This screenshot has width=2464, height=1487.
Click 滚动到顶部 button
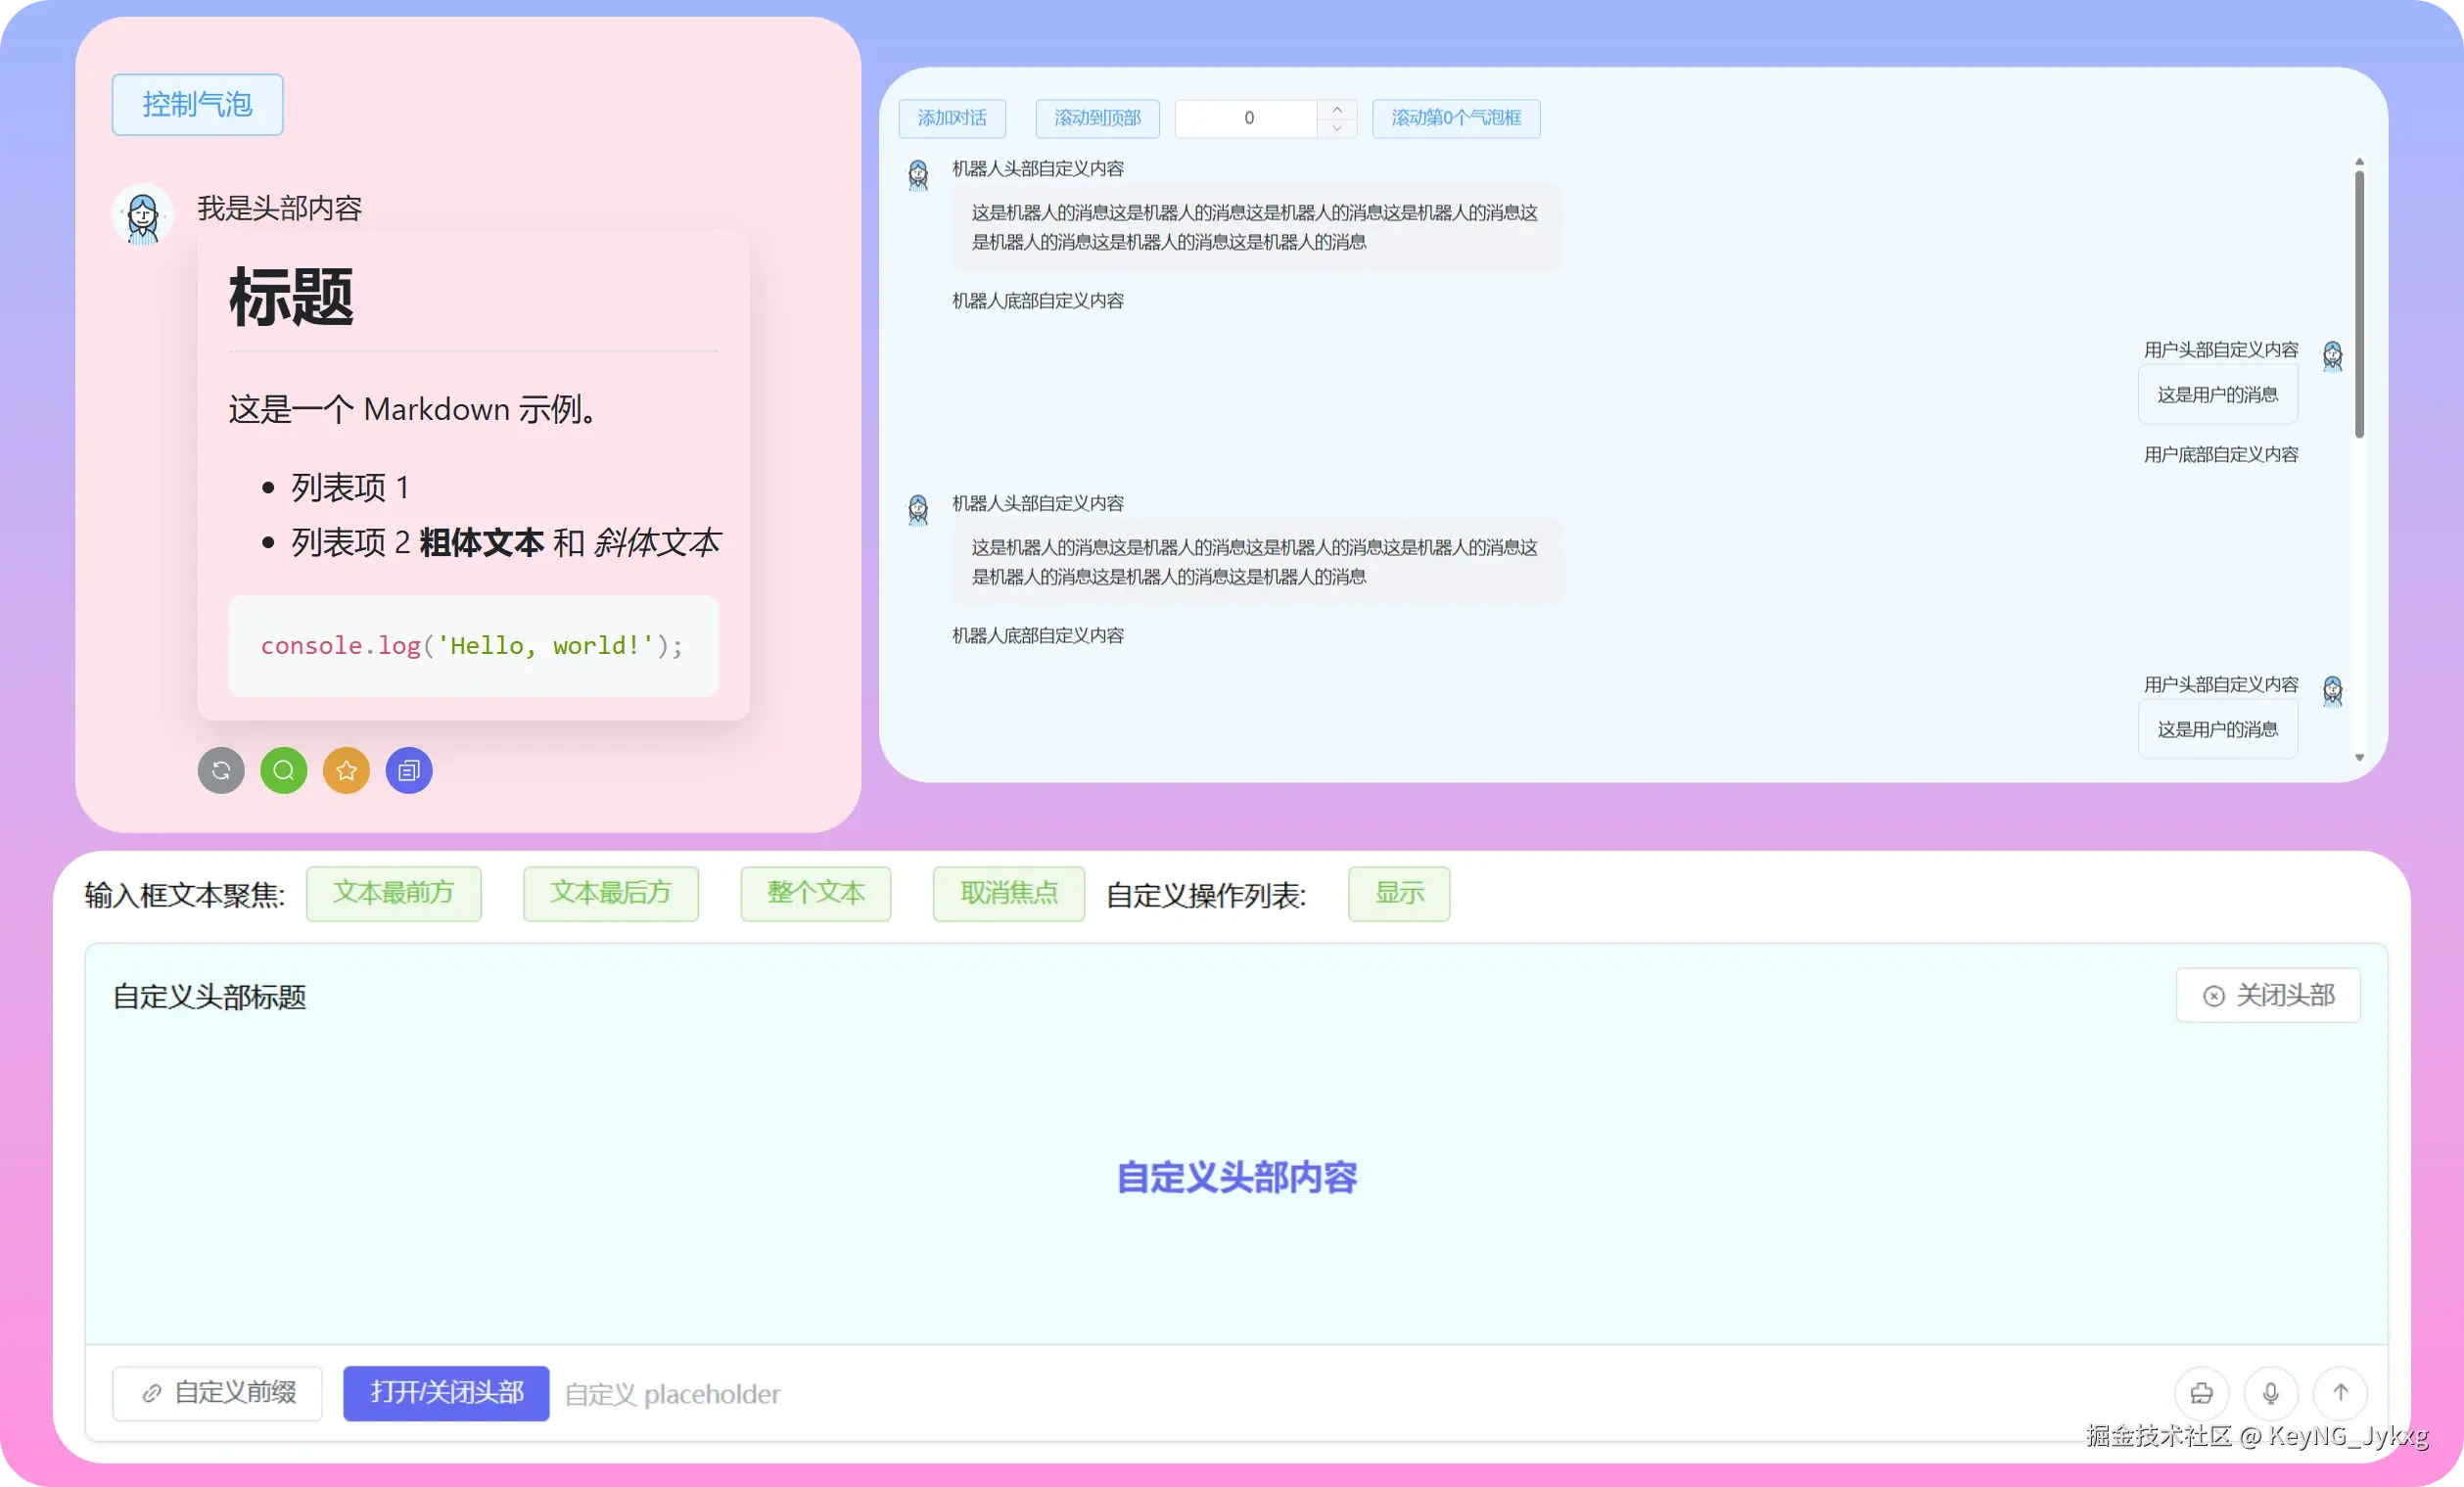click(1097, 118)
